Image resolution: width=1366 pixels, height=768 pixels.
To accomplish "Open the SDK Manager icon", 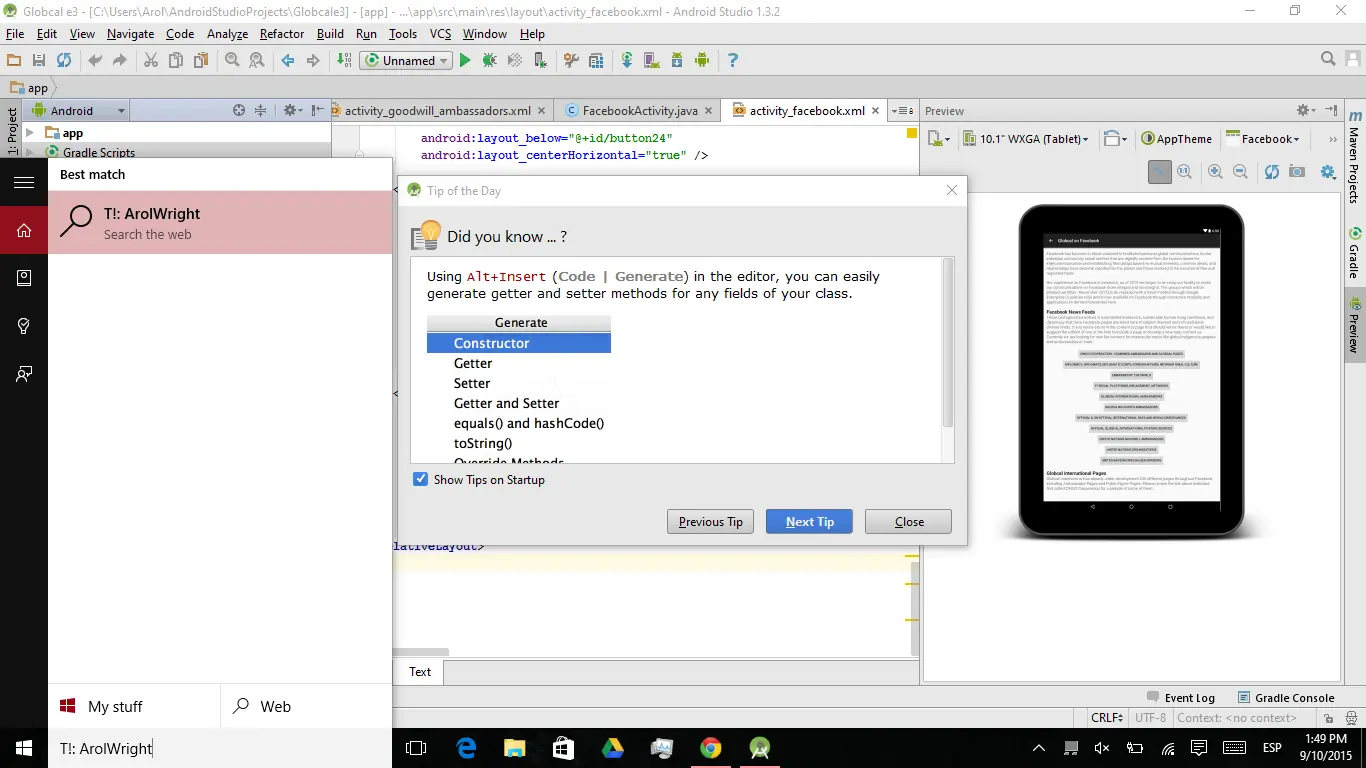I will coord(677,61).
